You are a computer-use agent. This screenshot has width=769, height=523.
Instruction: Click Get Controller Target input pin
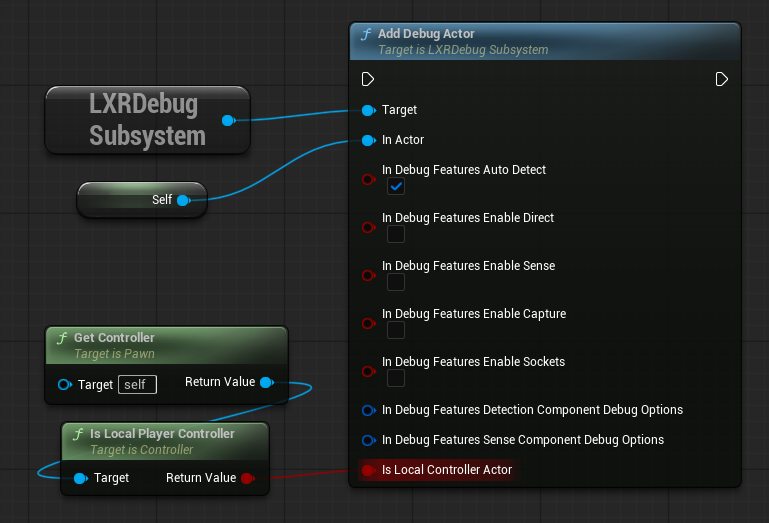coord(65,385)
